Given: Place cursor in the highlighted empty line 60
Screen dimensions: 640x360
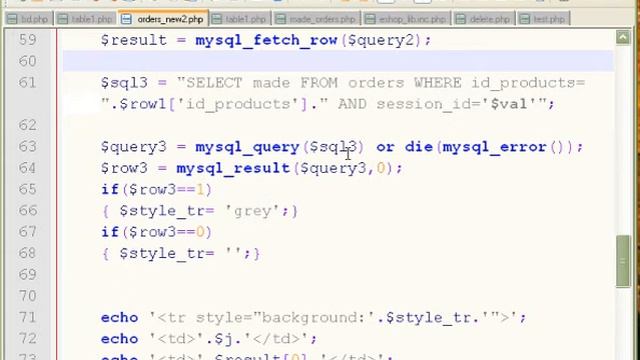Looking at the screenshot, I should pyautogui.click(x=338, y=61).
